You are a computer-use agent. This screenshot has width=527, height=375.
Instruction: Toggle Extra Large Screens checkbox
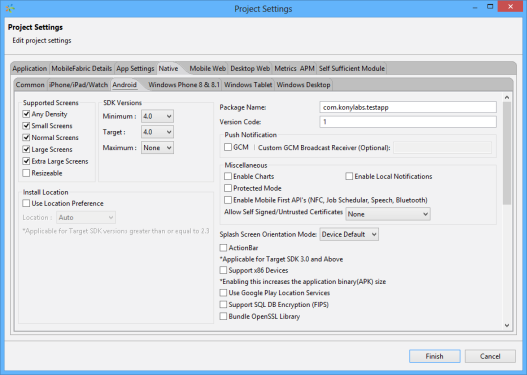pyautogui.click(x=26, y=161)
